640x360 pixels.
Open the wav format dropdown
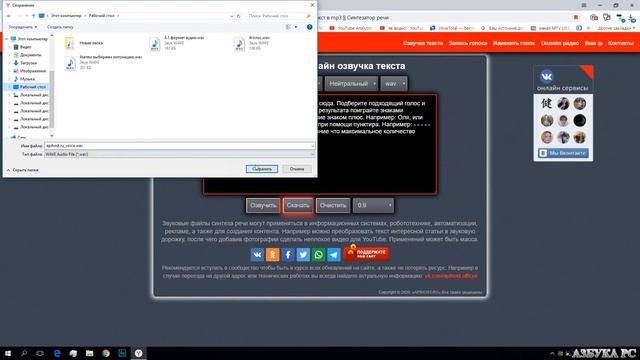[394, 84]
